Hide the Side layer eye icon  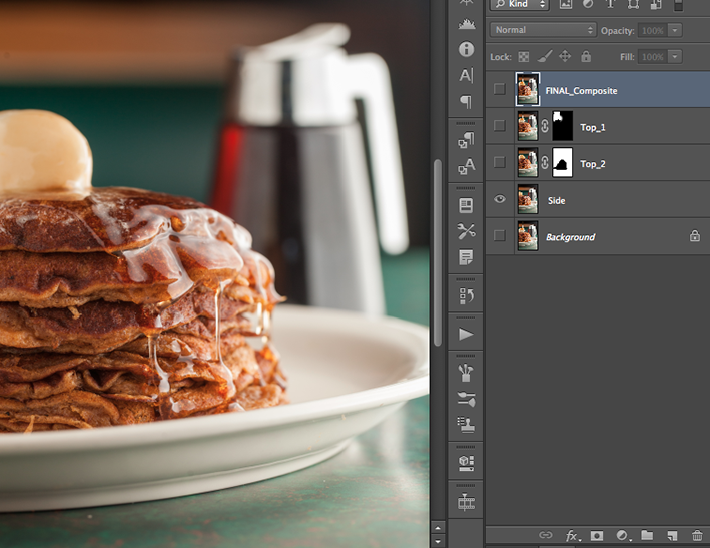pyautogui.click(x=500, y=200)
